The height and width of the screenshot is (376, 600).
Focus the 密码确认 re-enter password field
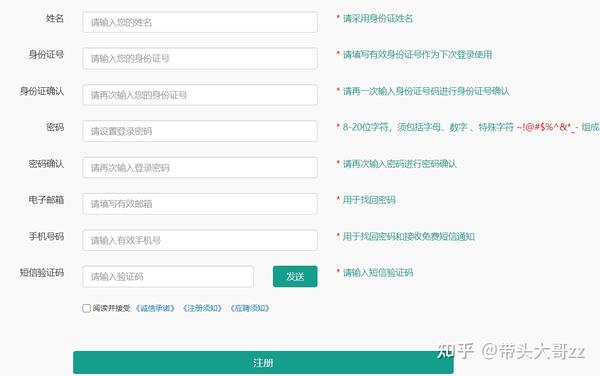[200, 168]
